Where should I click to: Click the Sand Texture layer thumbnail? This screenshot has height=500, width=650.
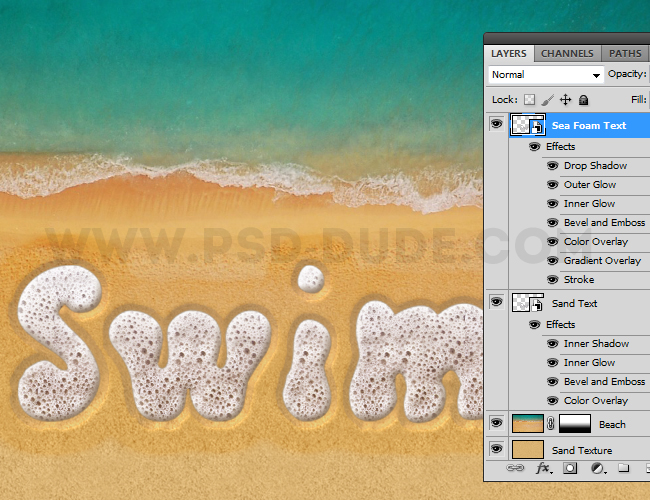[x=527, y=451]
